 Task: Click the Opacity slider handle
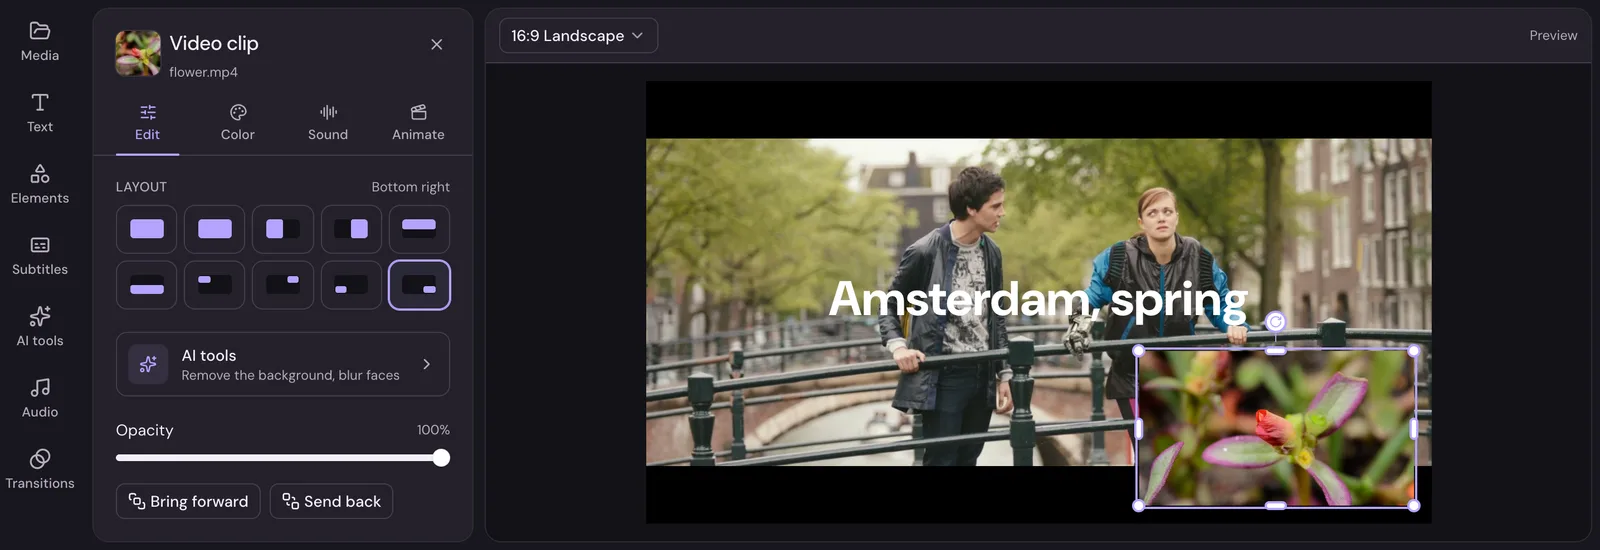(441, 458)
